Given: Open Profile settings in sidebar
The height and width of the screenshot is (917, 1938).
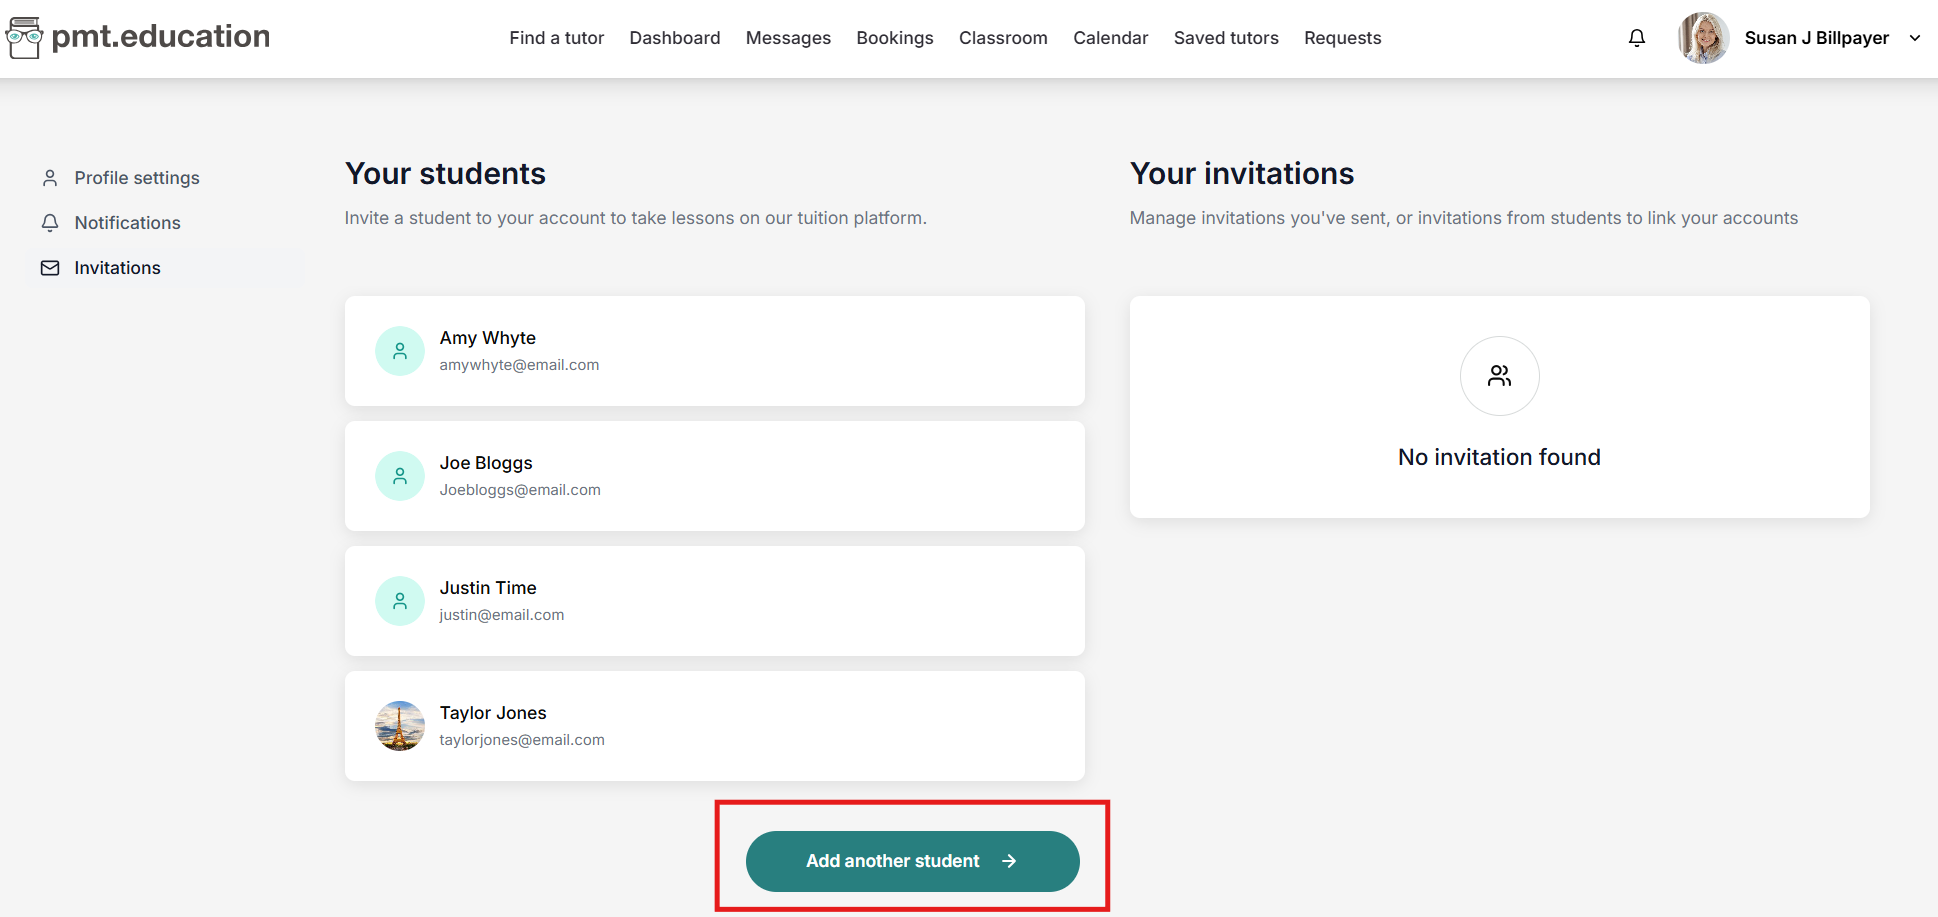Looking at the screenshot, I should [x=137, y=178].
